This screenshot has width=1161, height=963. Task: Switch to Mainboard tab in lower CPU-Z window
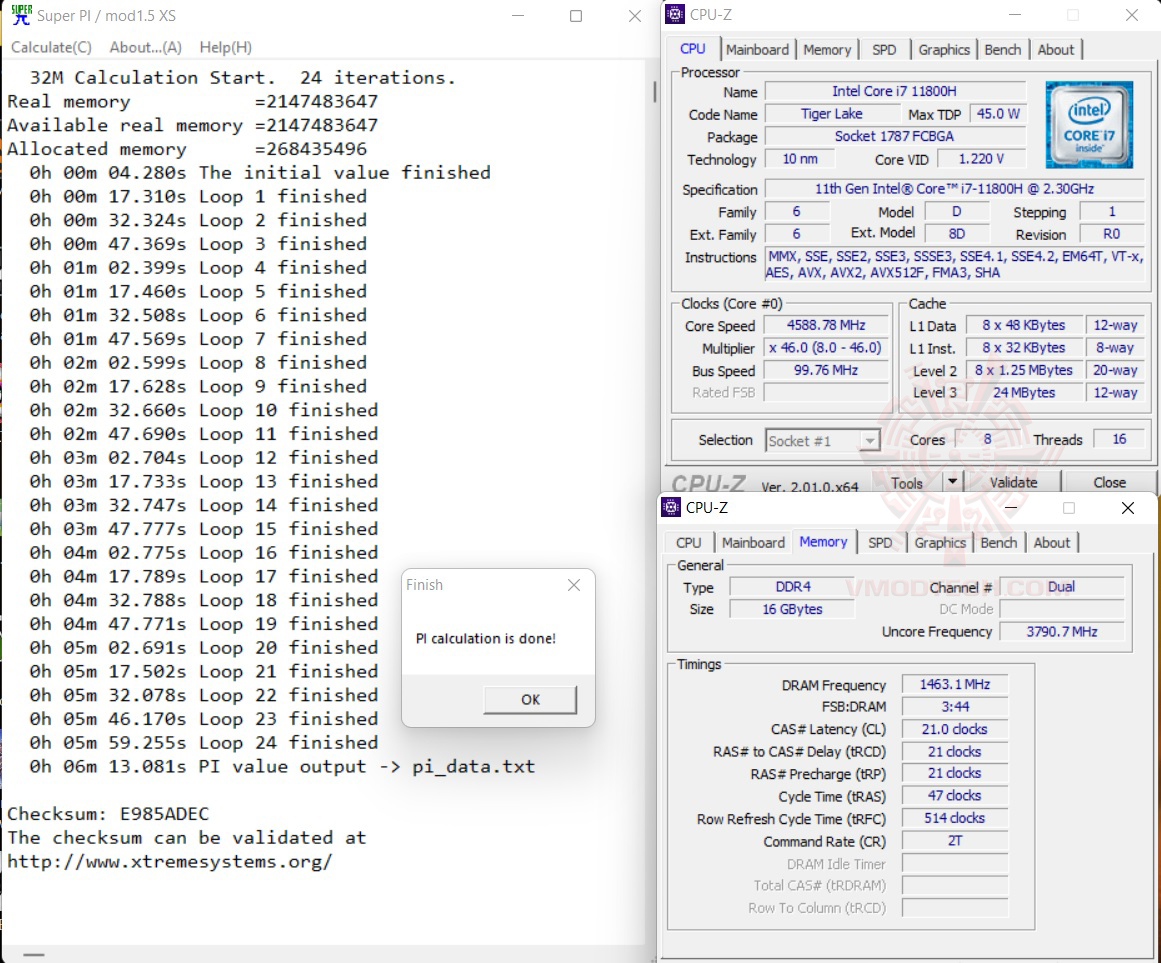coord(753,543)
